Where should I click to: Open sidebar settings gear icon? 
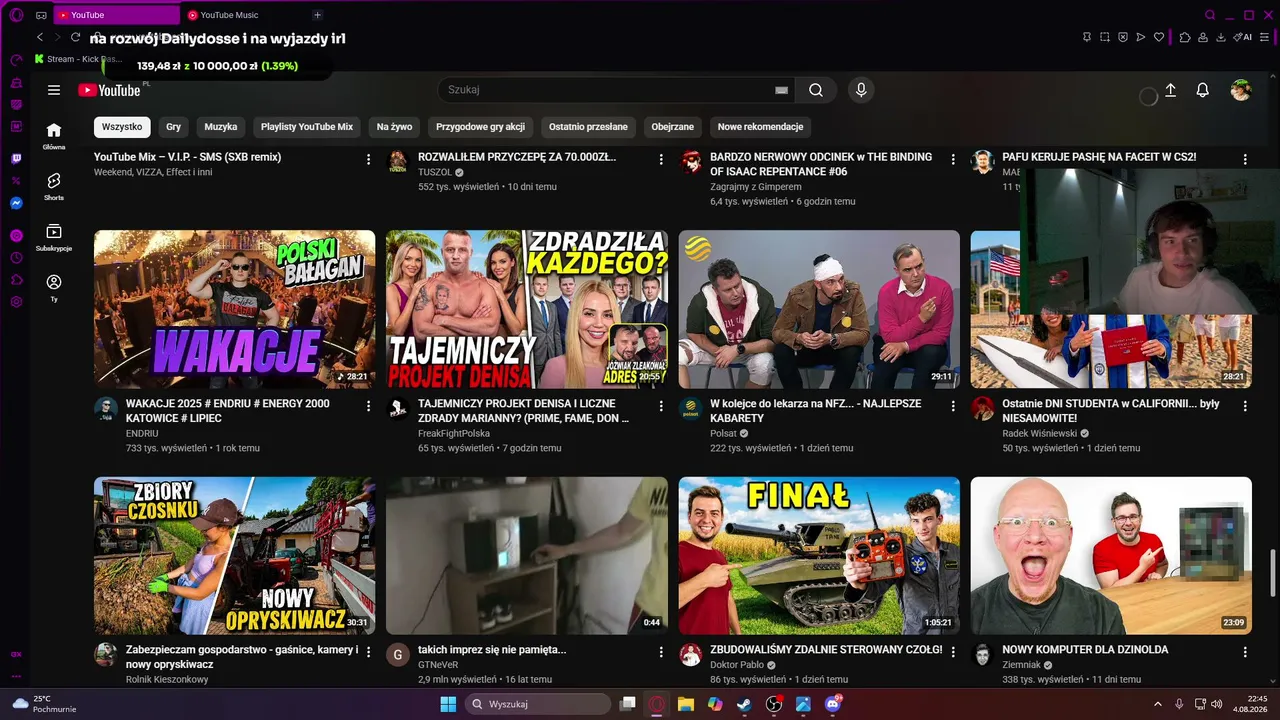pyautogui.click(x=16, y=301)
